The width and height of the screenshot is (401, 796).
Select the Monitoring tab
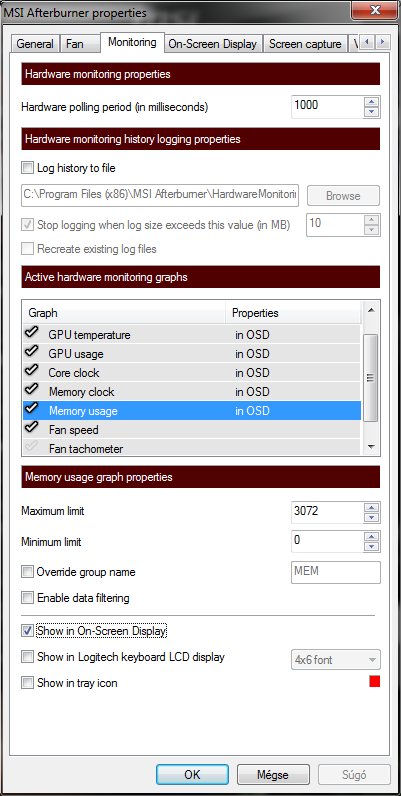coord(132,42)
